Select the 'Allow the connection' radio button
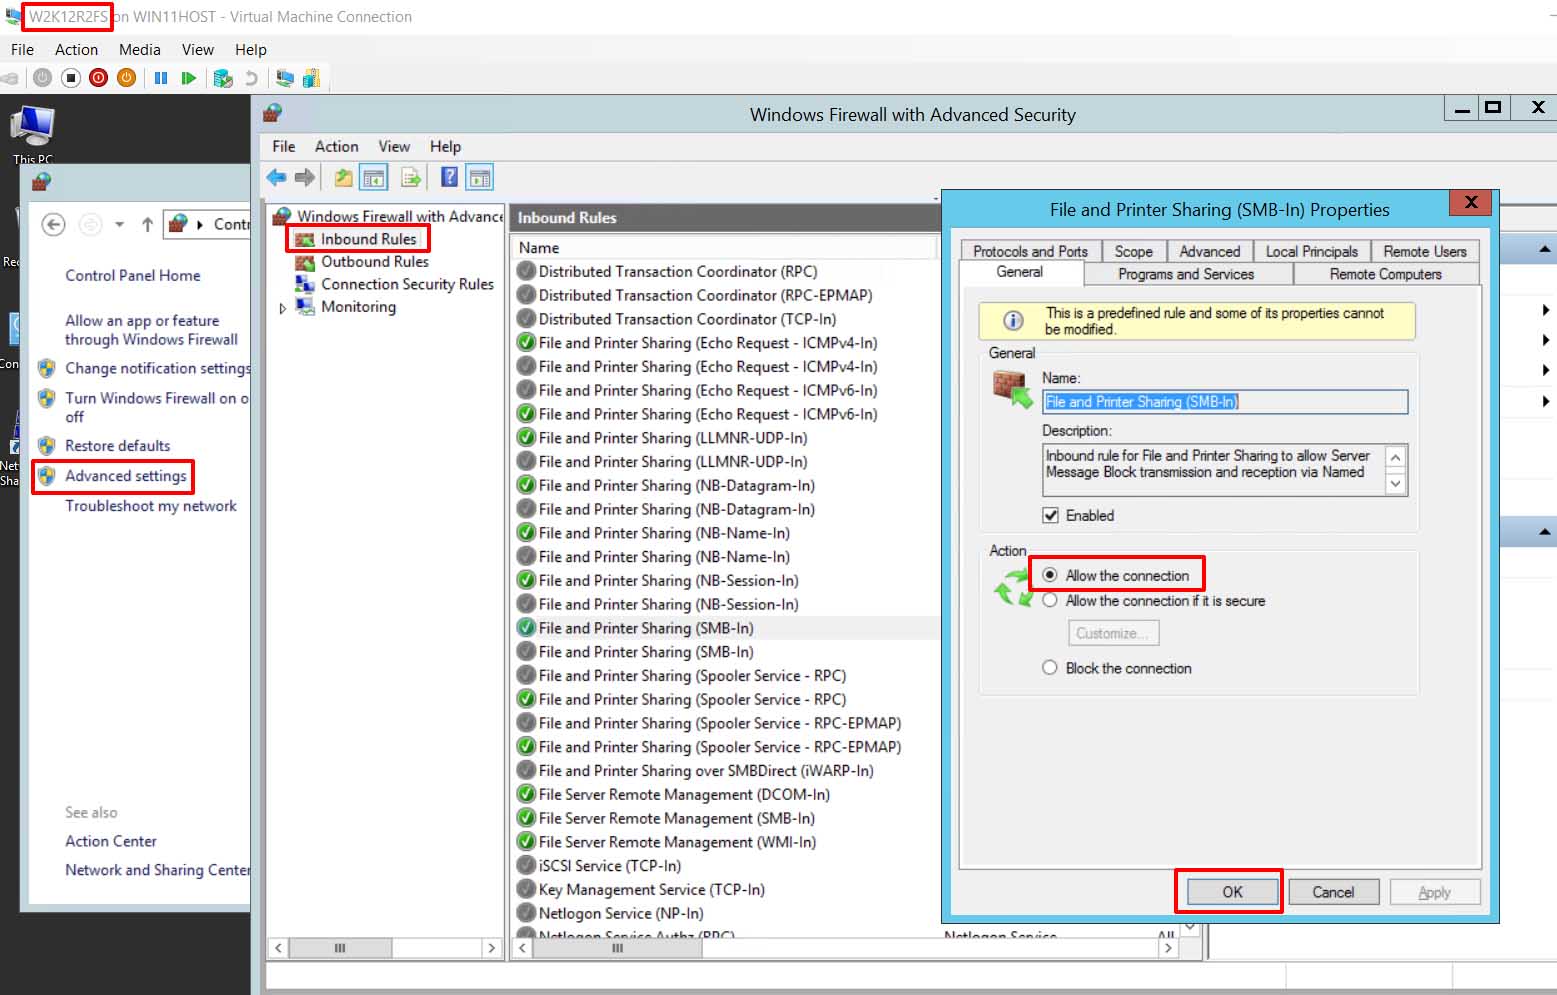Viewport: 1557px width, 995px height. 1050,575
